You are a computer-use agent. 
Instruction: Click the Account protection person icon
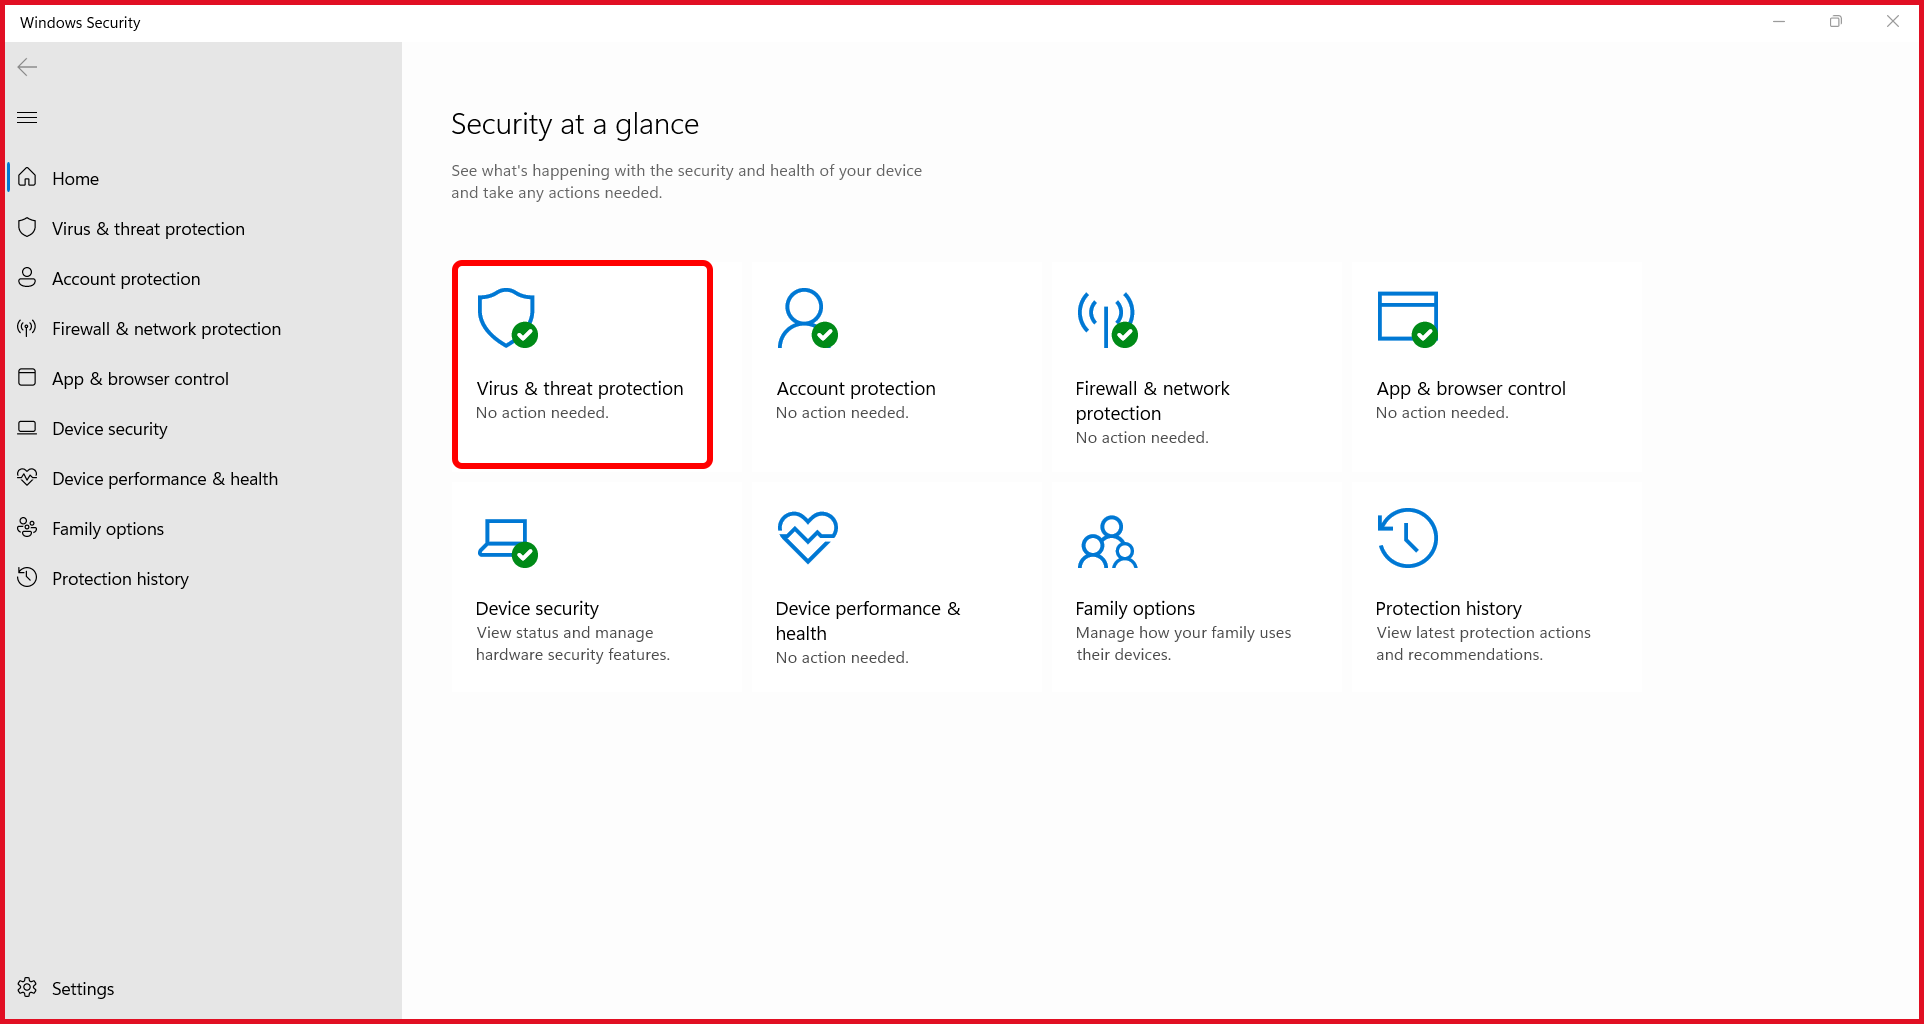pyautogui.click(x=805, y=318)
